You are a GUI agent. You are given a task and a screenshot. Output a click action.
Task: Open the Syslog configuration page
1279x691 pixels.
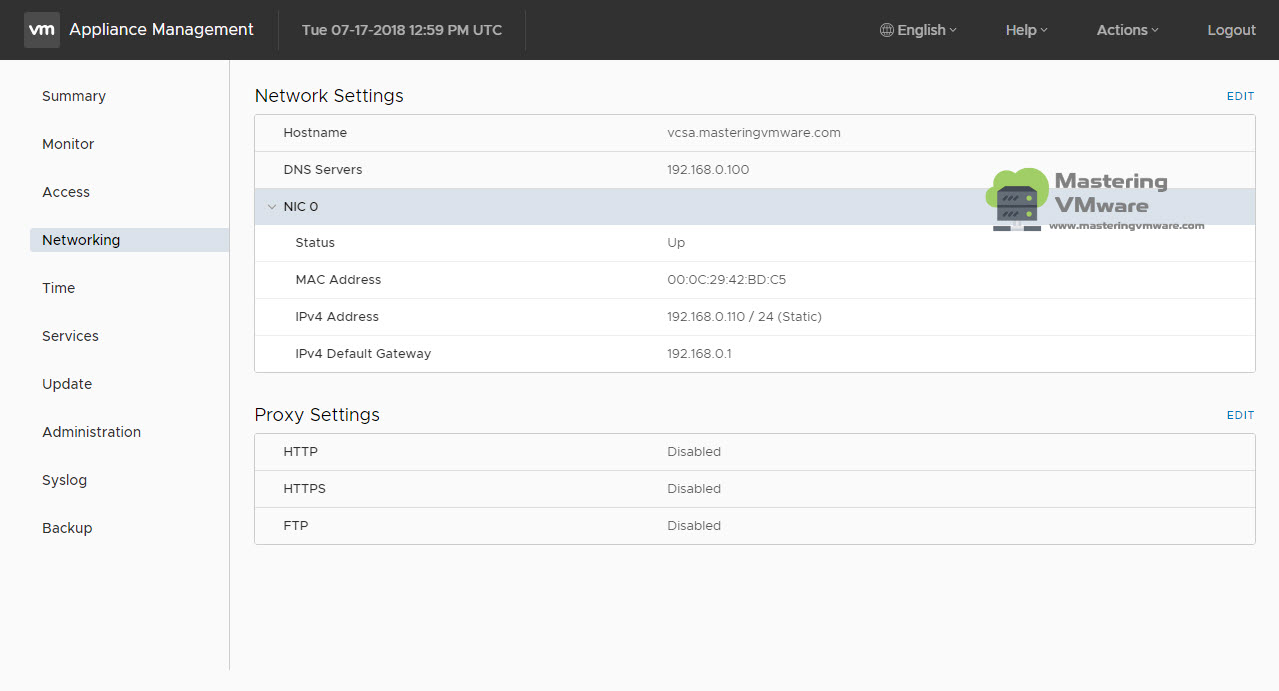[64, 480]
